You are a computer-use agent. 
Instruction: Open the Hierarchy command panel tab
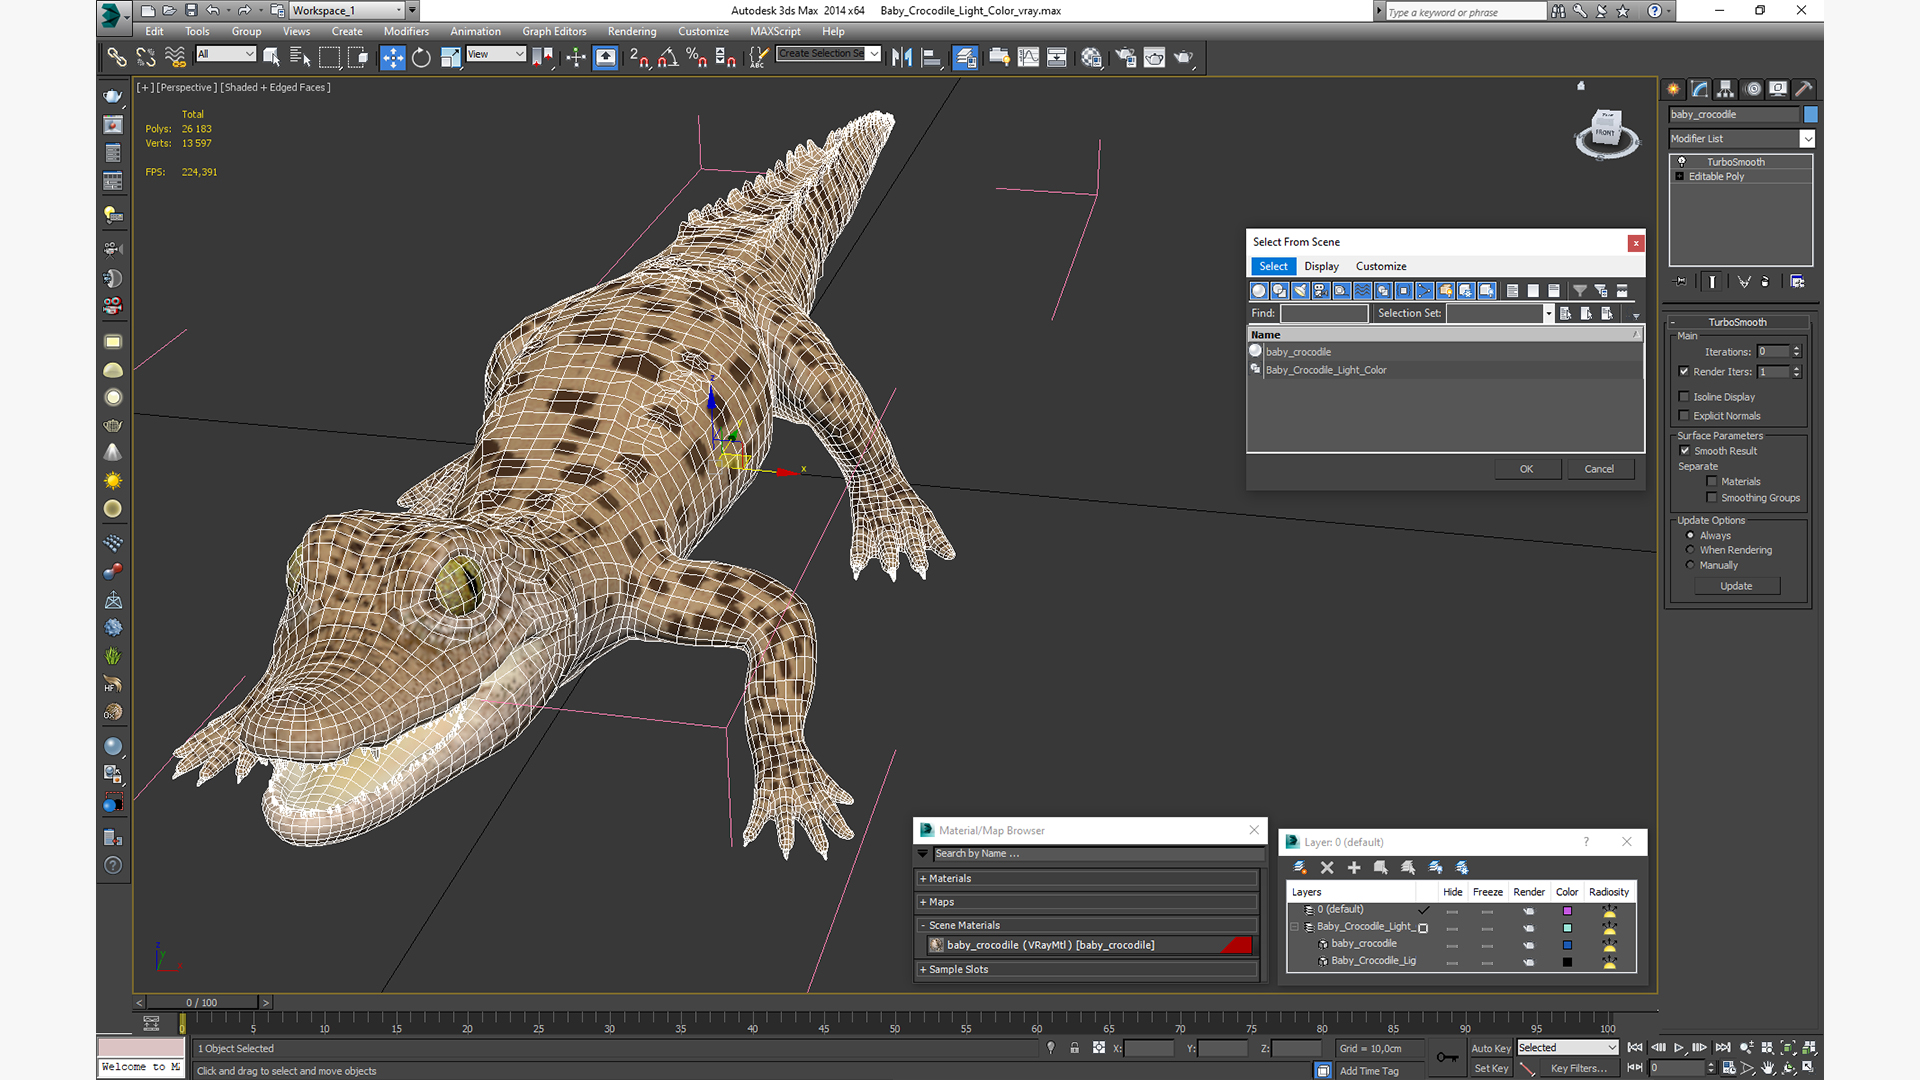tap(1725, 89)
